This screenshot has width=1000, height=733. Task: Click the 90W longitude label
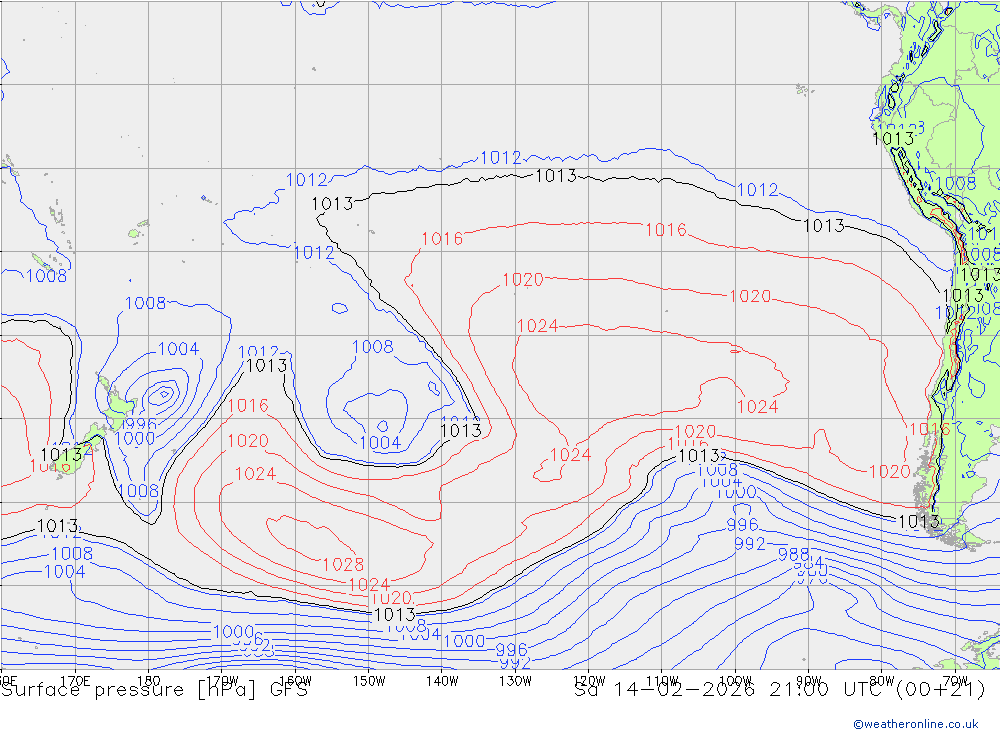click(809, 681)
